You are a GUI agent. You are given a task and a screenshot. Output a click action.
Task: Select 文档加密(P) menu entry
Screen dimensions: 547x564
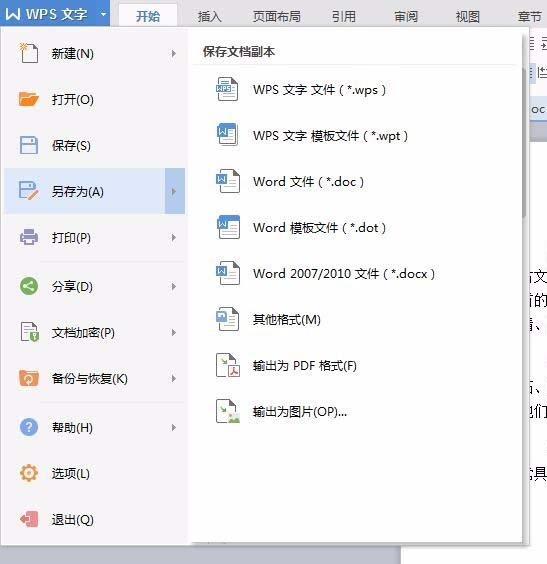pyautogui.click(x=95, y=332)
